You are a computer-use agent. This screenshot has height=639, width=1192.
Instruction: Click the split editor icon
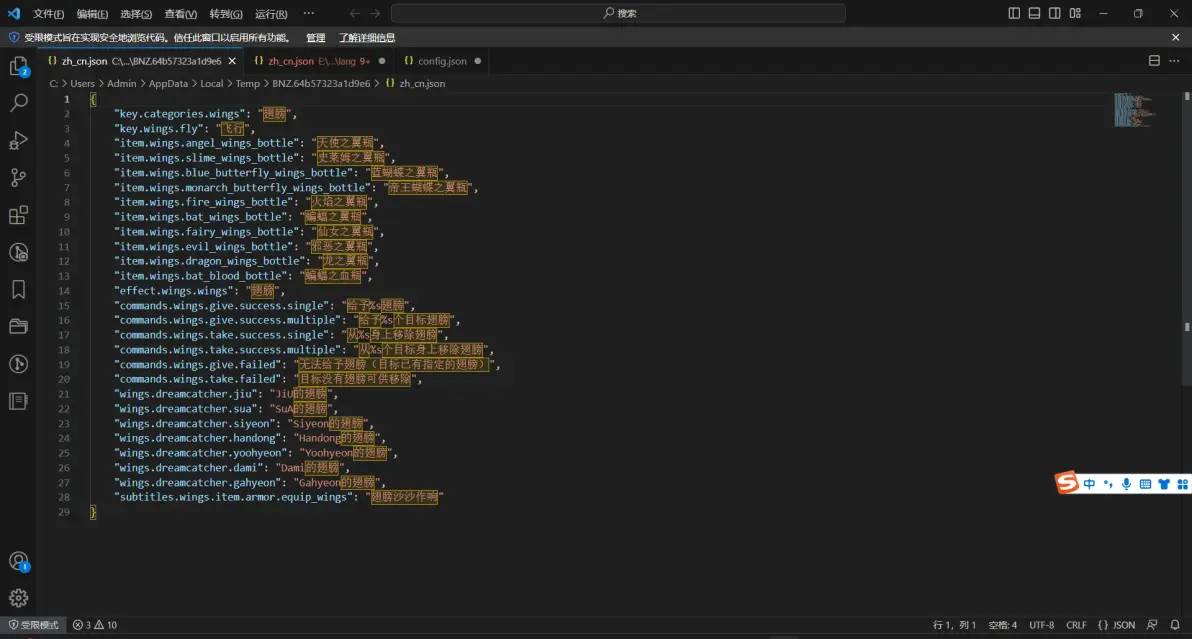click(1154, 61)
